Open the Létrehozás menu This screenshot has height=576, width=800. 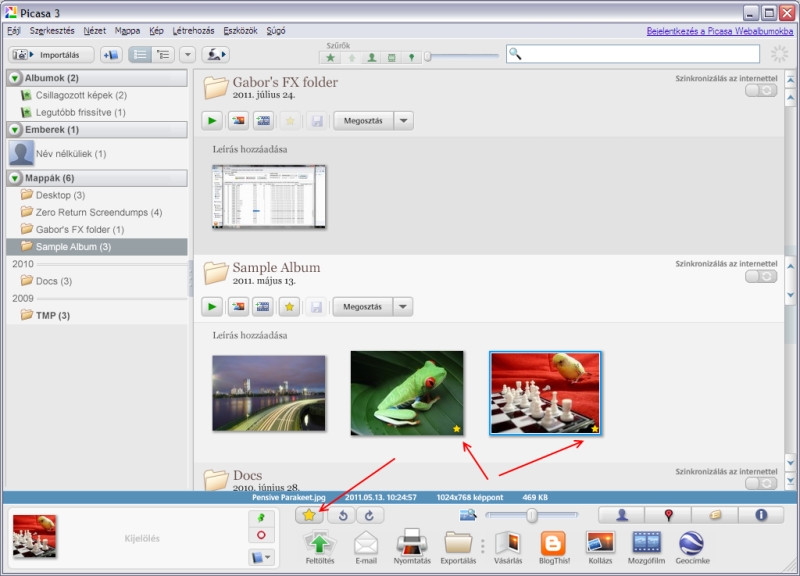tap(193, 31)
